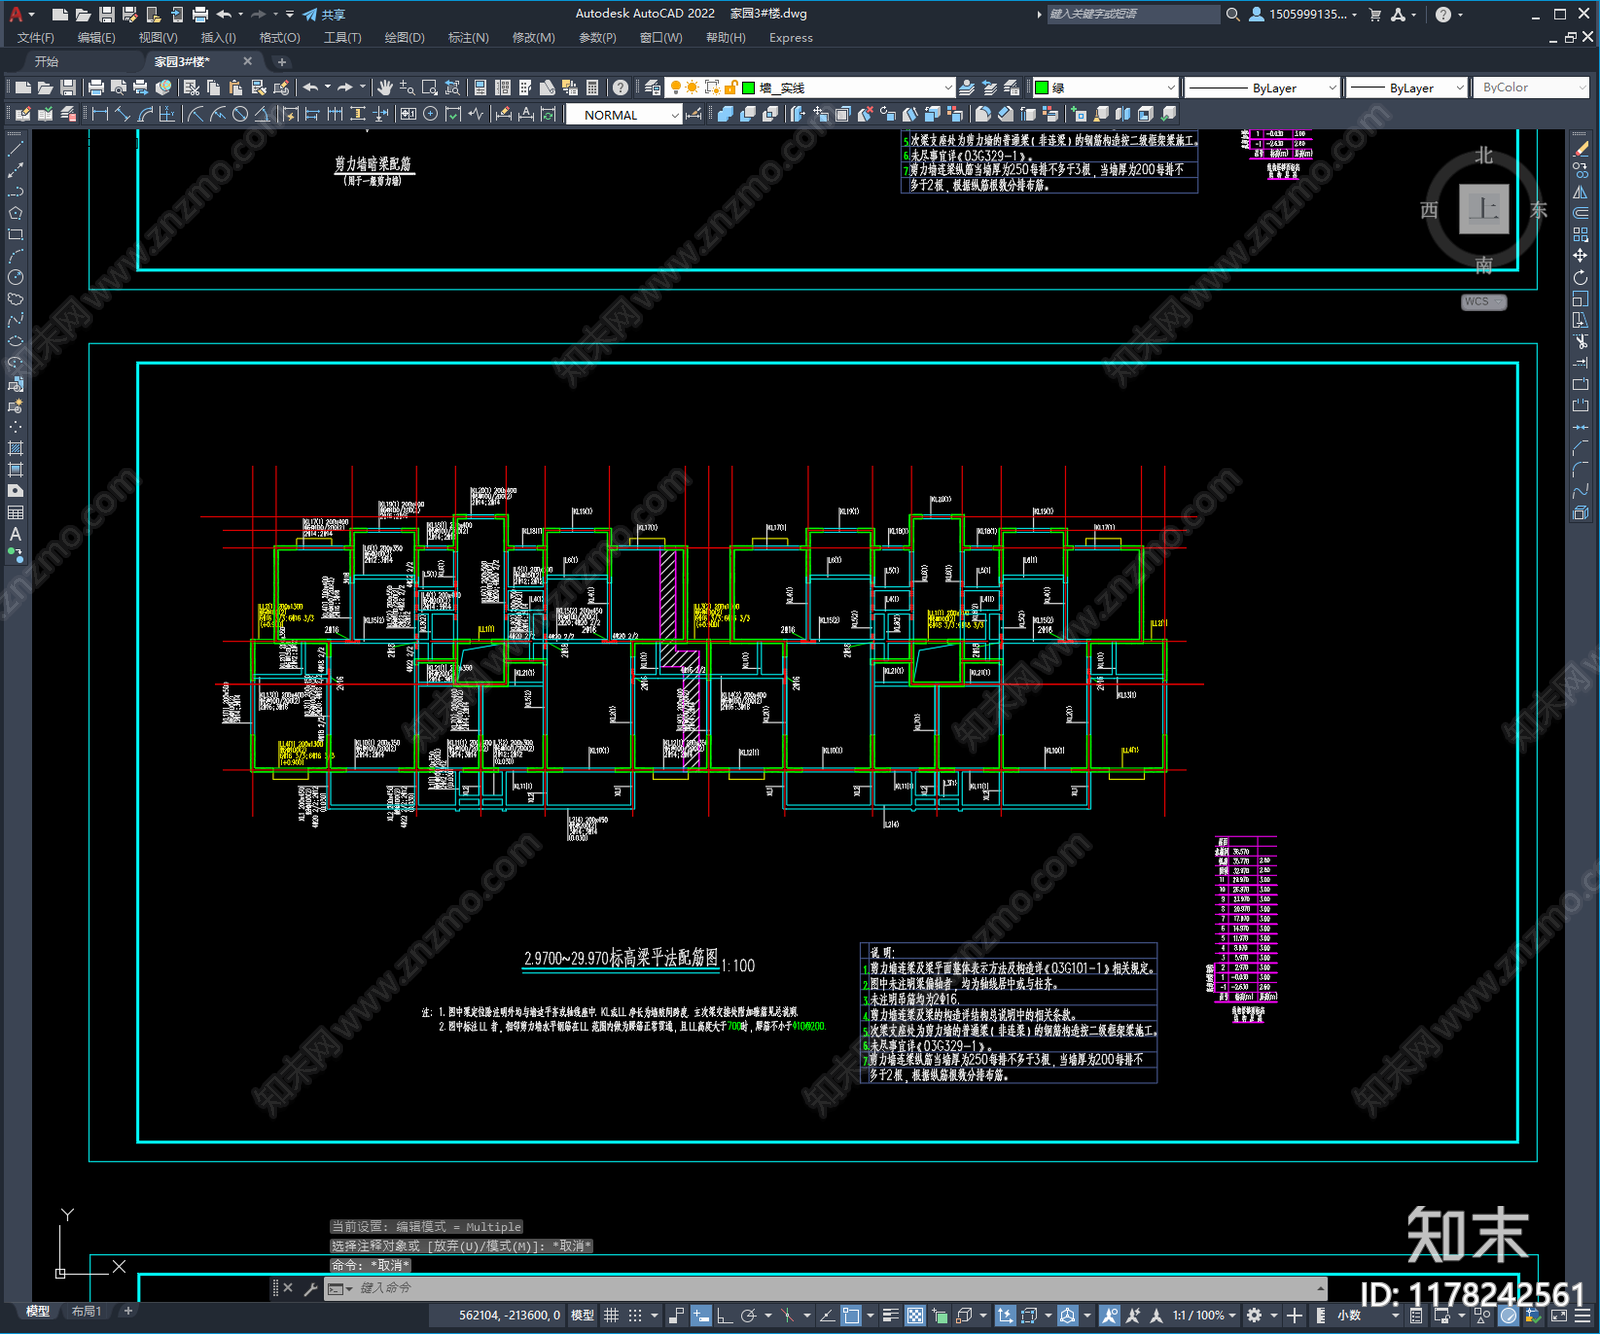Click the Aligned dimension tool icon
This screenshot has width=1600, height=1334.
pos(123,114)
